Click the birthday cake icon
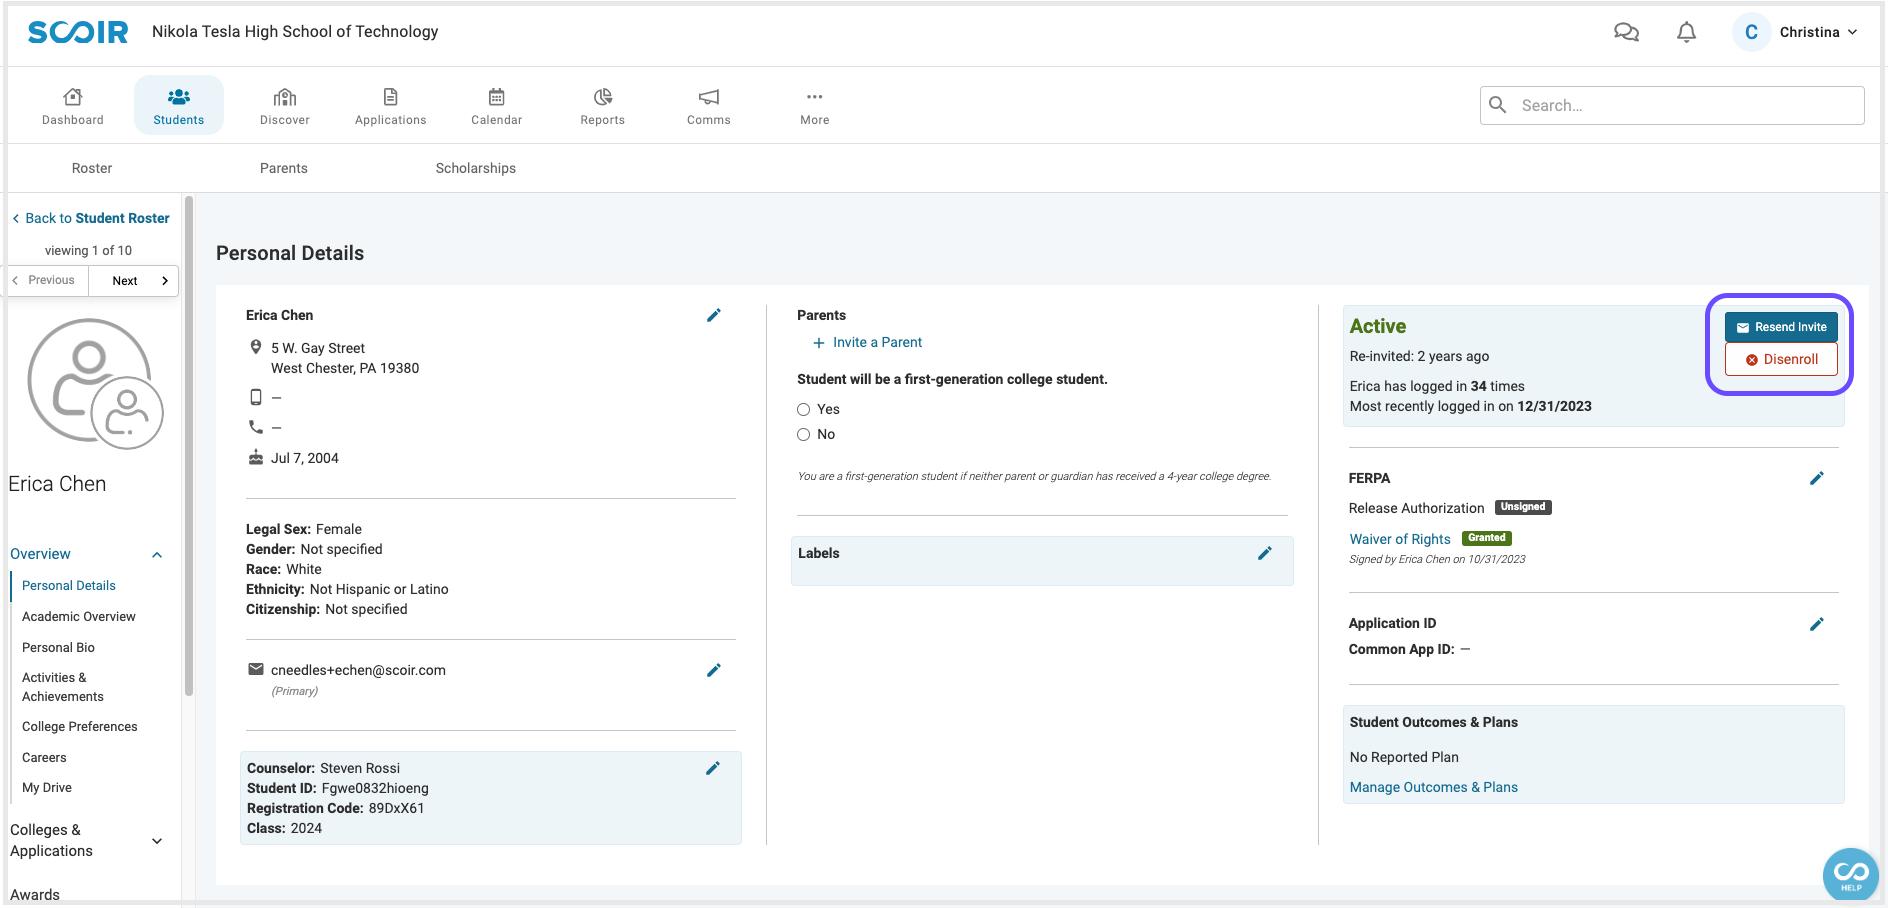The width and height of the screenshot is (1888, 908). click(256, 458)
